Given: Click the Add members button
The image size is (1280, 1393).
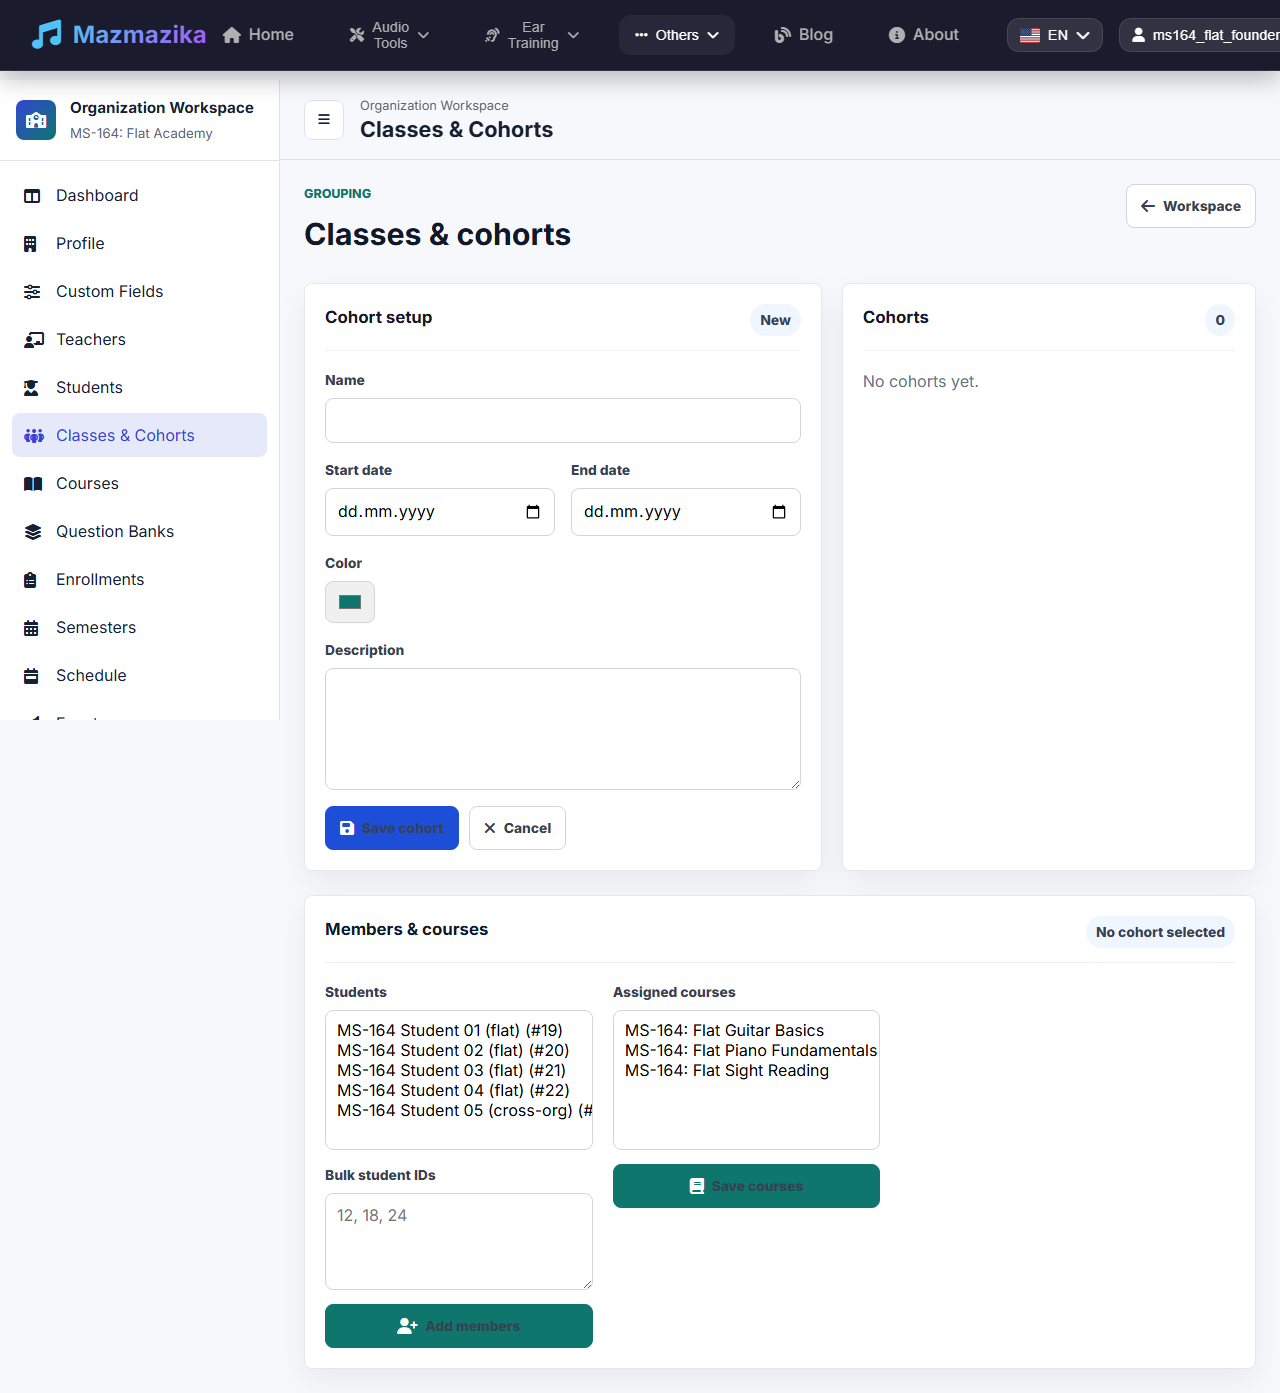Looking at the screenshot, I should click(459, 1326).
